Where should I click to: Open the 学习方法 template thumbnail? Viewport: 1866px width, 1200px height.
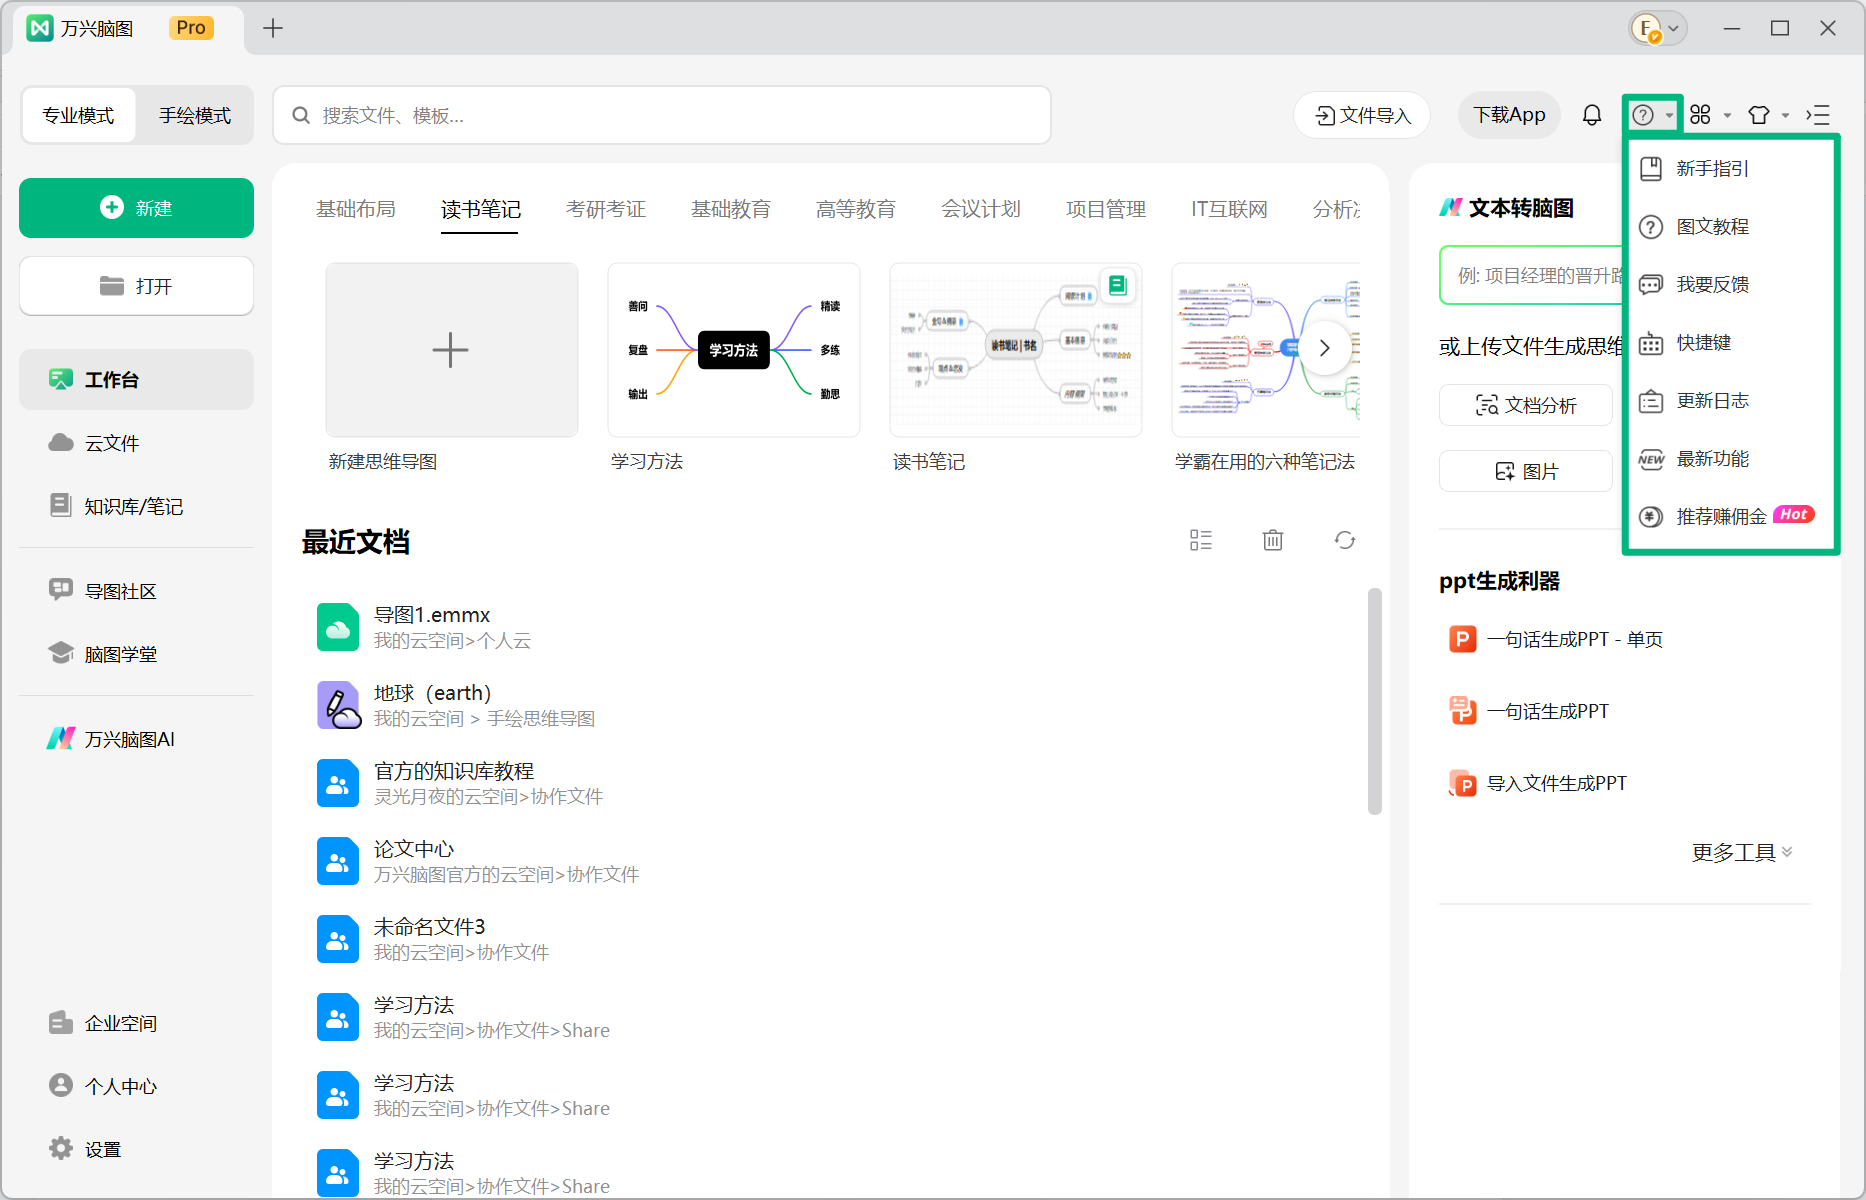(734, 350)
